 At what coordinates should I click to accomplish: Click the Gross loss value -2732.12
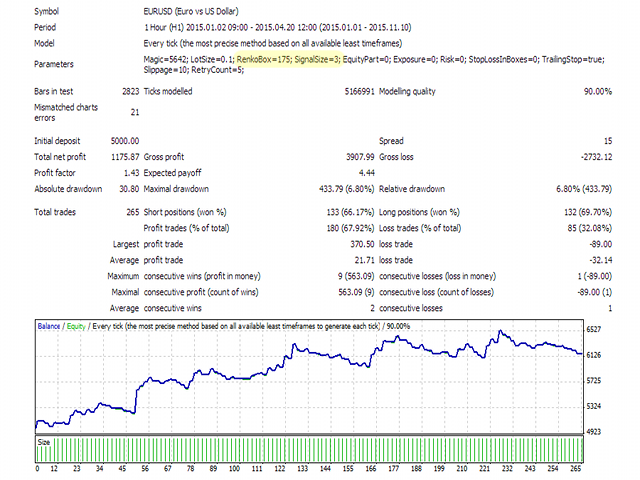tap(590, 157)
